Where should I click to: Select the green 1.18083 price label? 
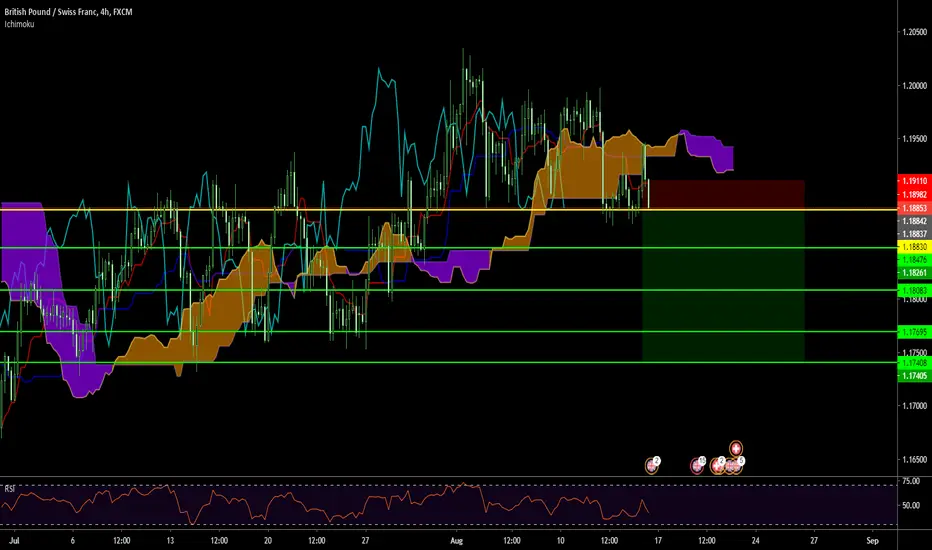click(914, 291)
